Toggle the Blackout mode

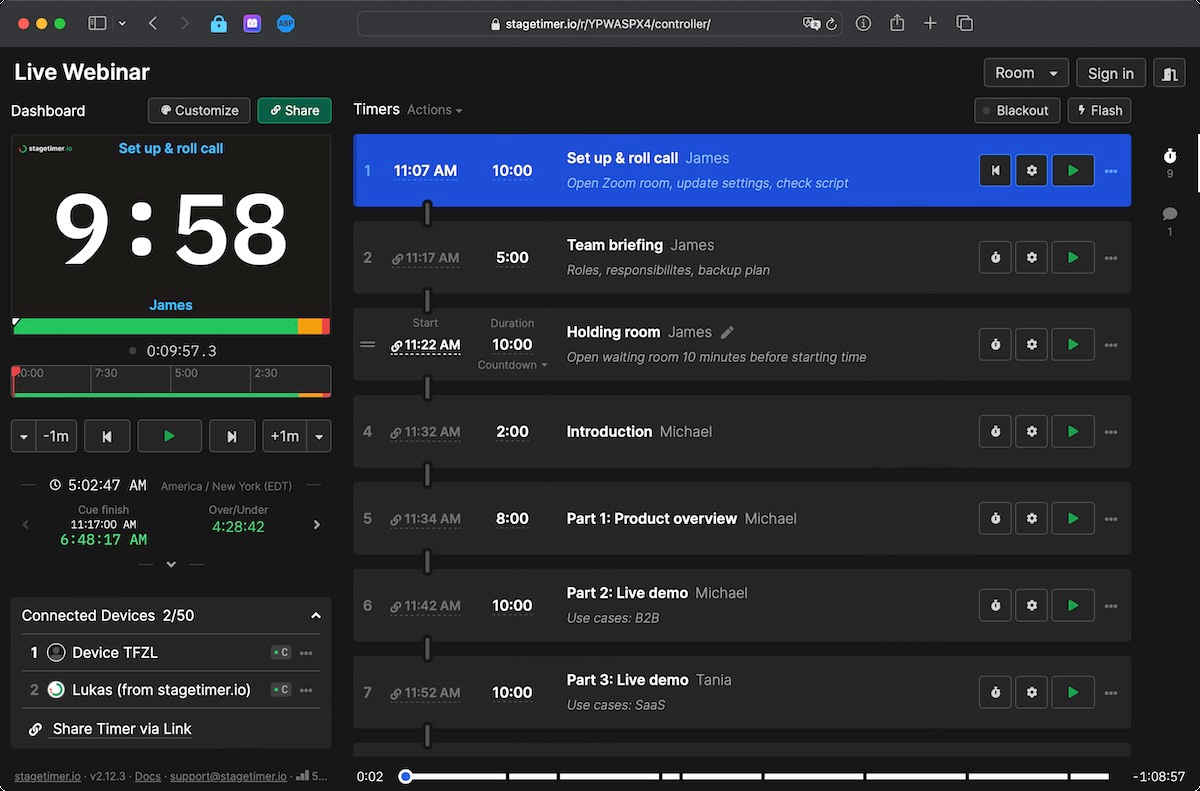[x=1016, y=110]
